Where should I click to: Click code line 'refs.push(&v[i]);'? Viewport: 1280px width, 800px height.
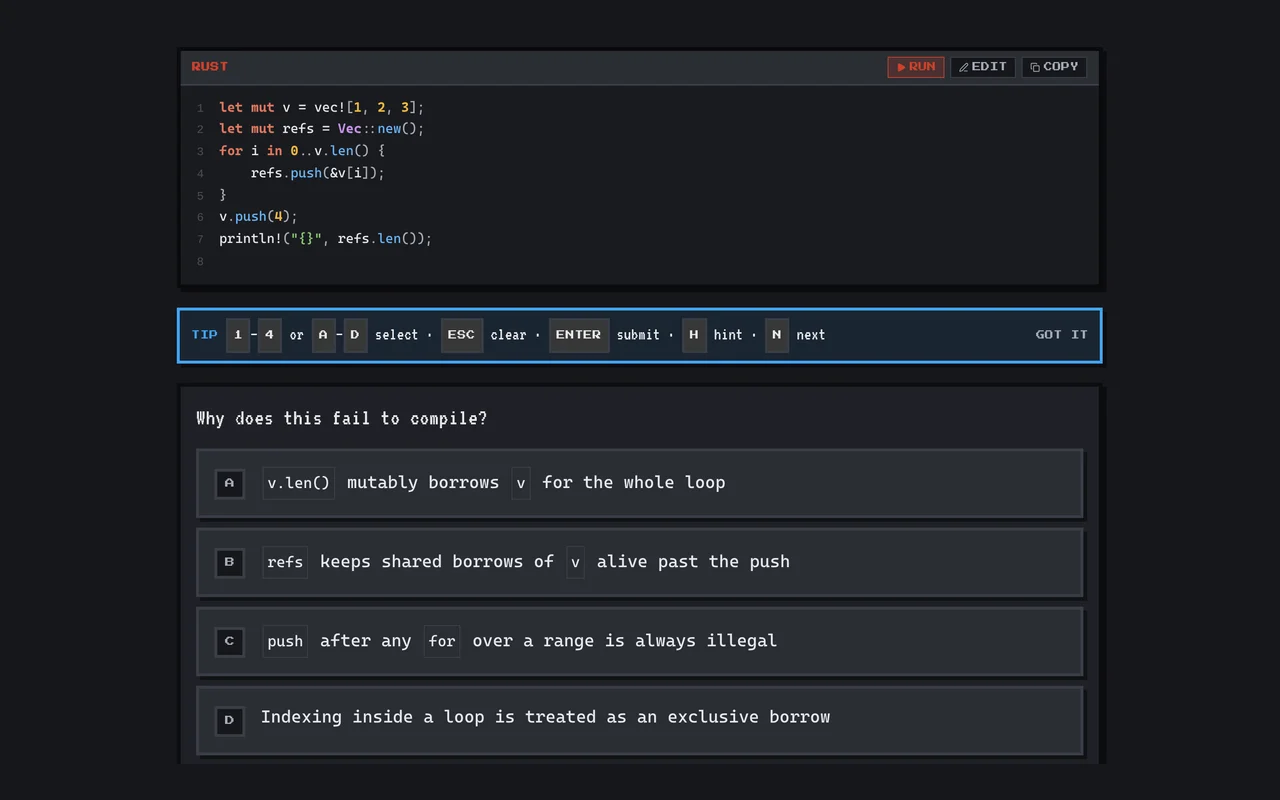pos(318,173)
